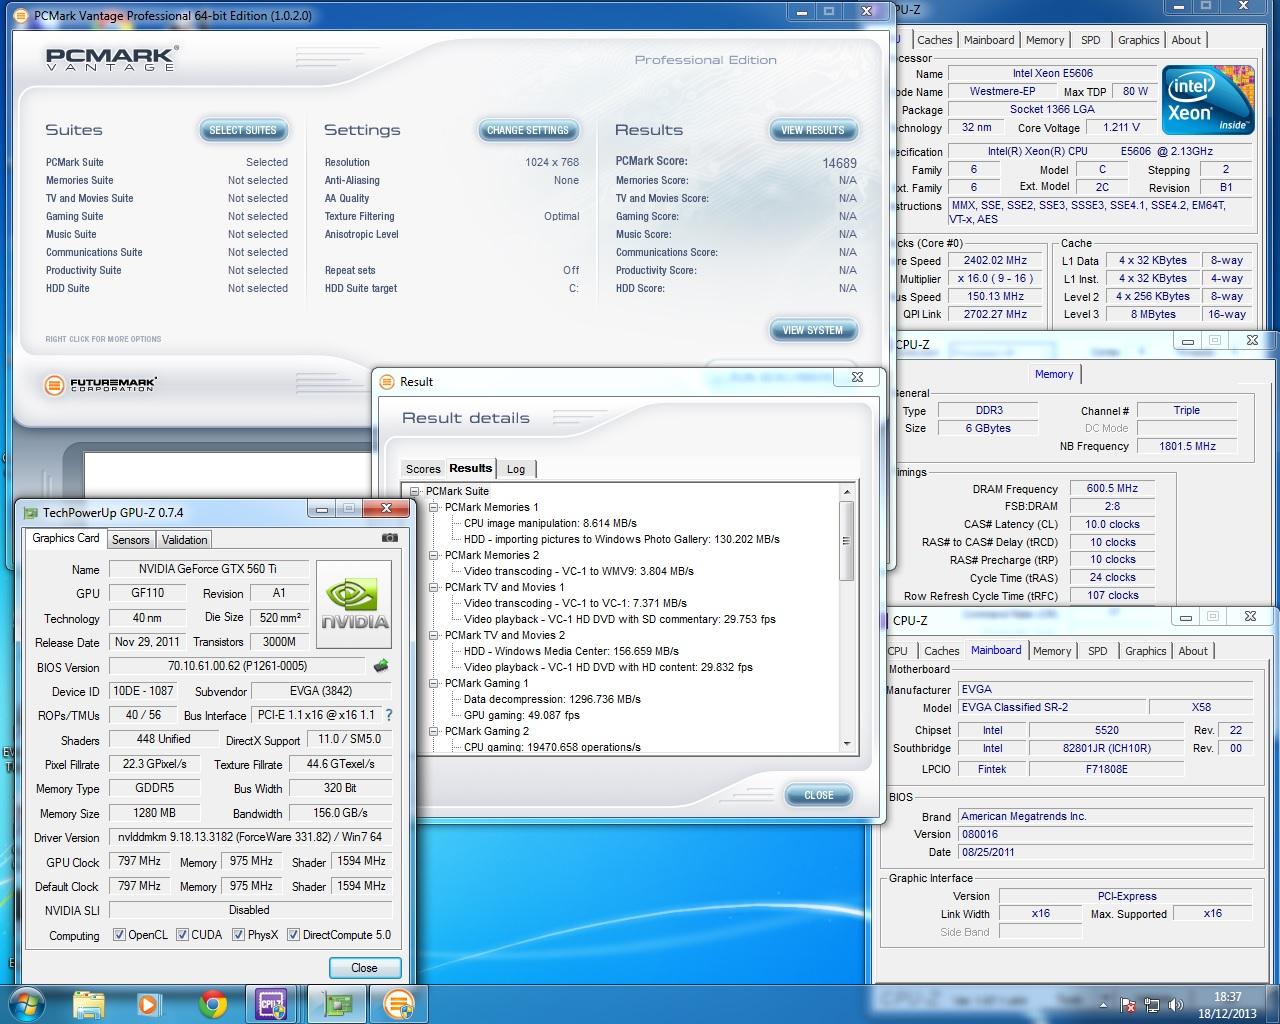The width and height of the screenshot is (1280, 1024).
Task: Click the Intel Xeon logo in CPU-Z
Action: point(1208,99)
